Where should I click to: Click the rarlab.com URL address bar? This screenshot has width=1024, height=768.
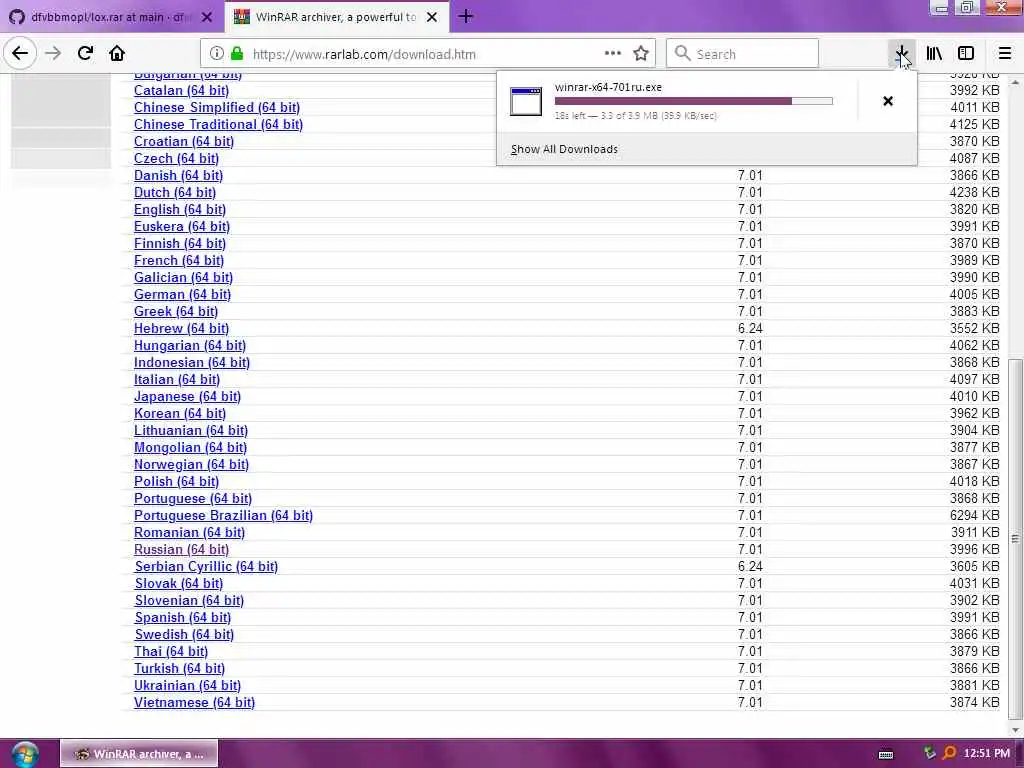(428, 54)
